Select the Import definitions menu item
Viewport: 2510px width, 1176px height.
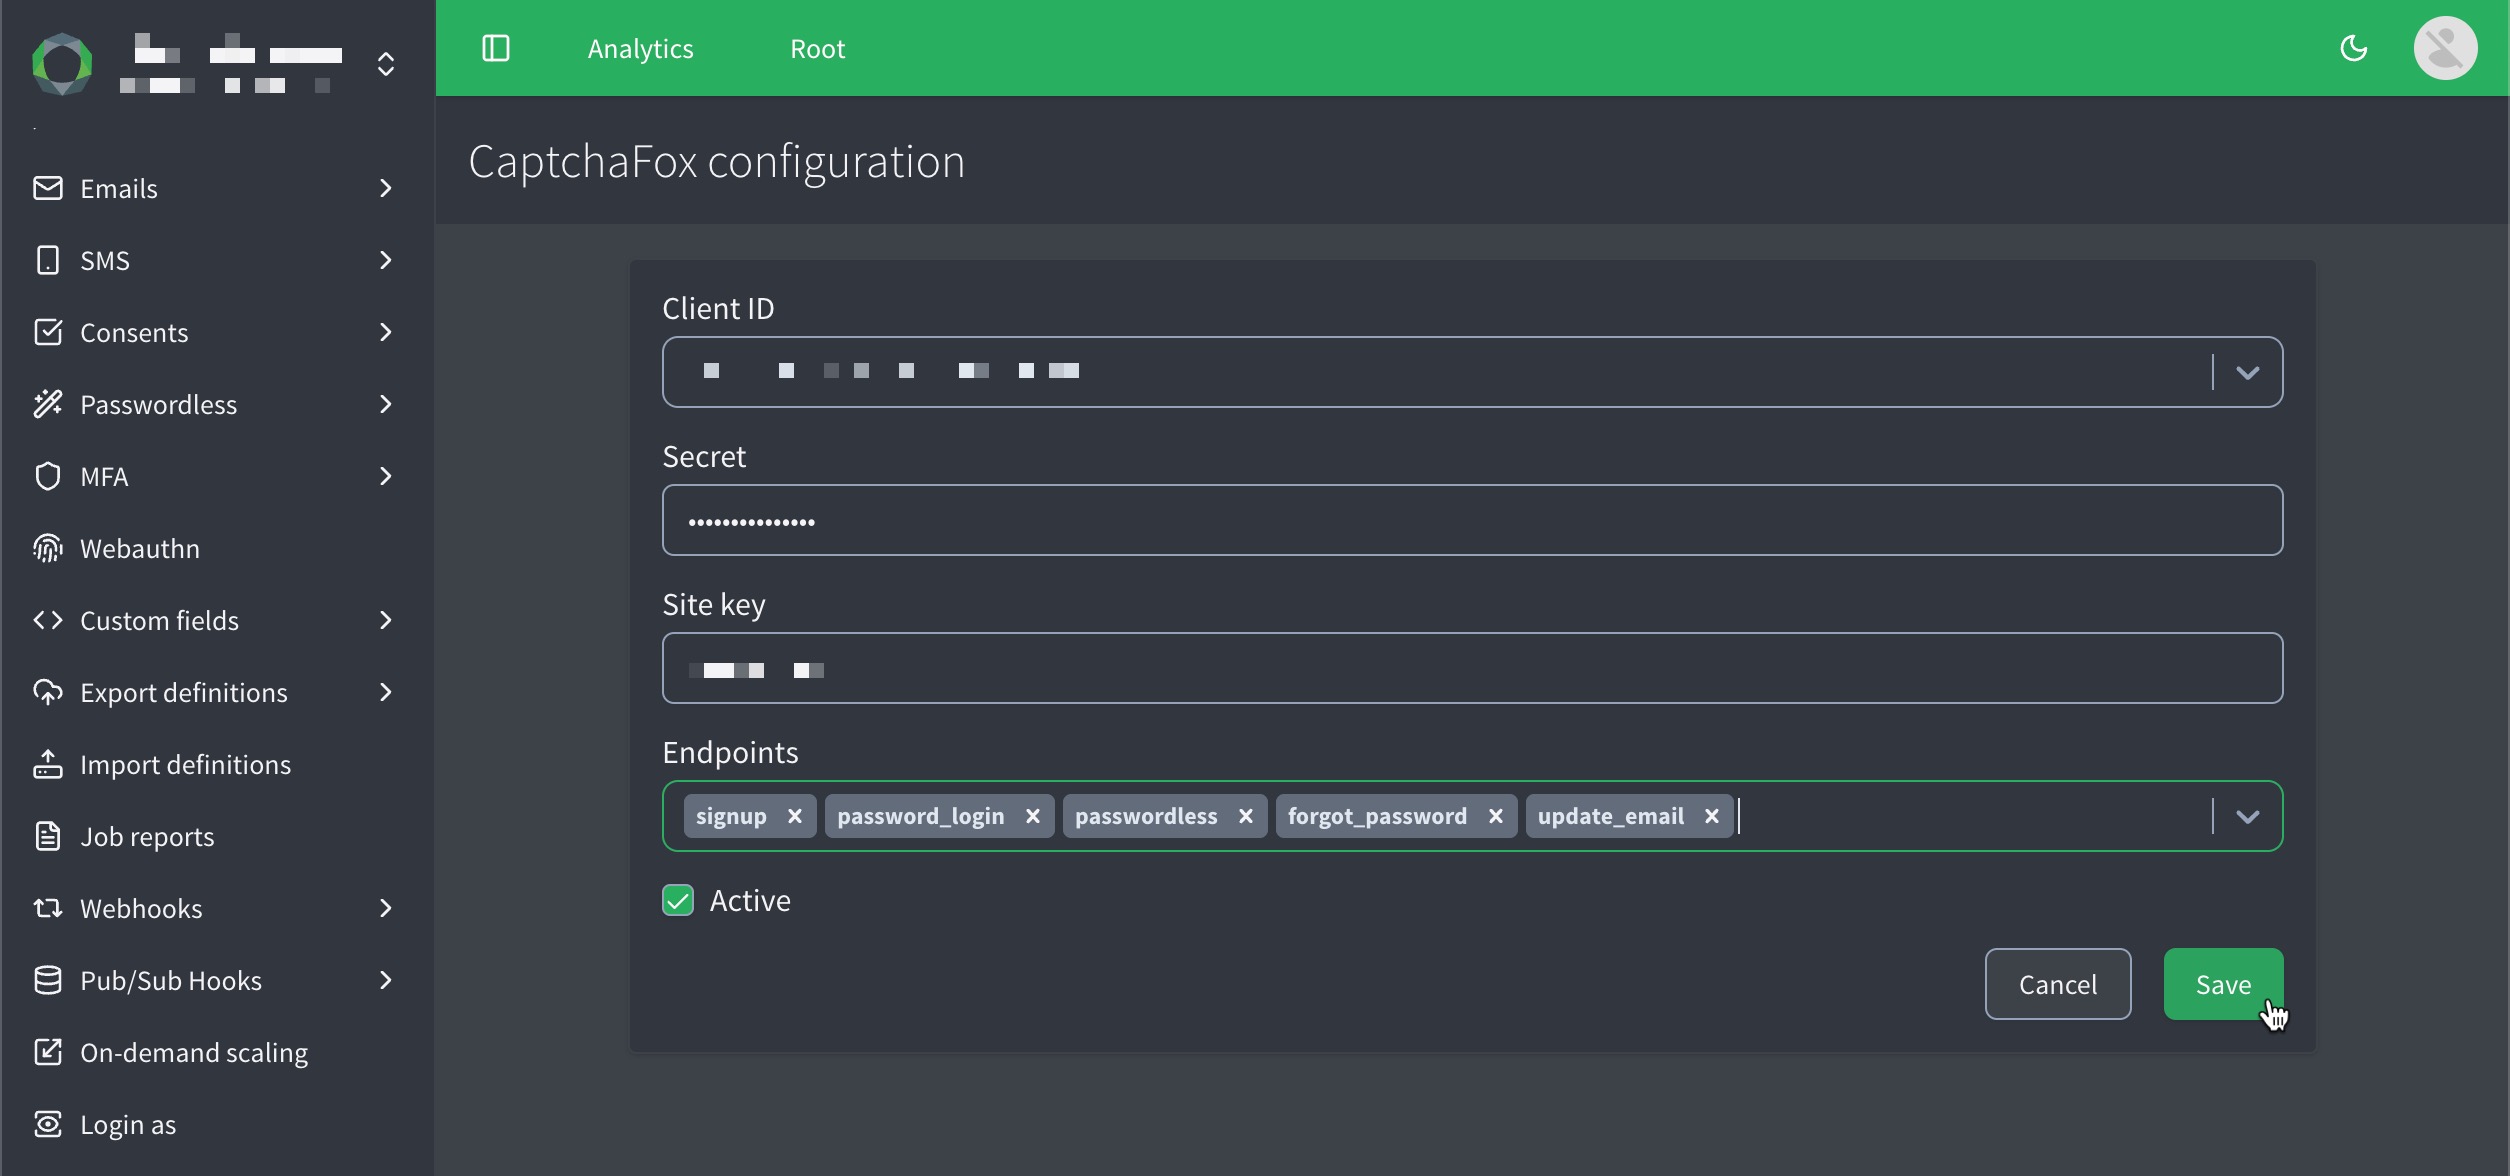(217, 764)
